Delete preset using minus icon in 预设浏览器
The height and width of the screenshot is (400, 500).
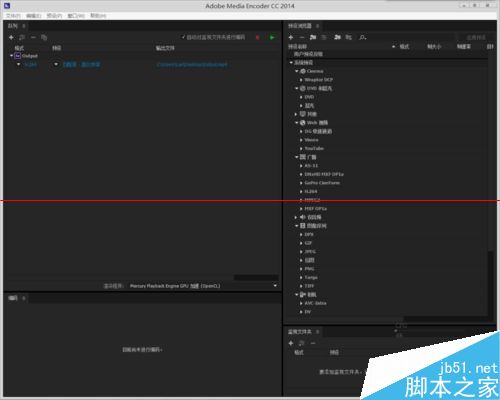pyautogui.click(x=302, y=37)
